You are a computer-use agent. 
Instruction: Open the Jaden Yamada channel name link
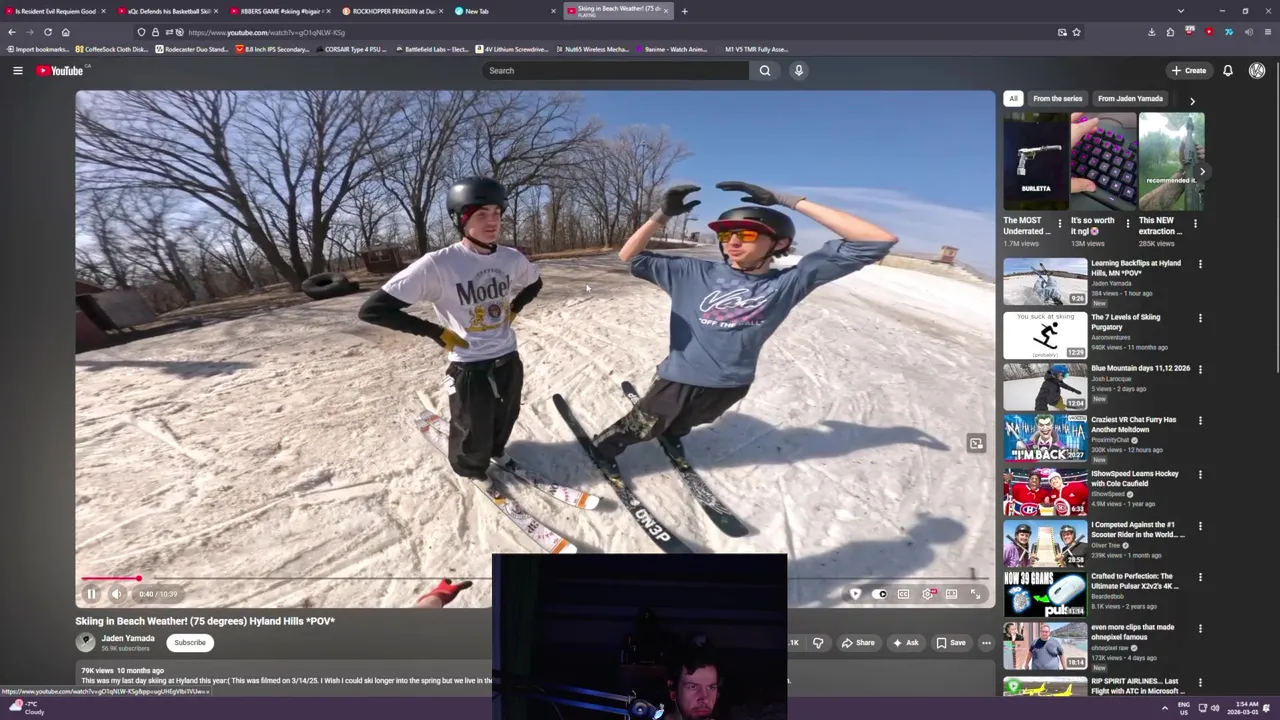tap(128, 638)
